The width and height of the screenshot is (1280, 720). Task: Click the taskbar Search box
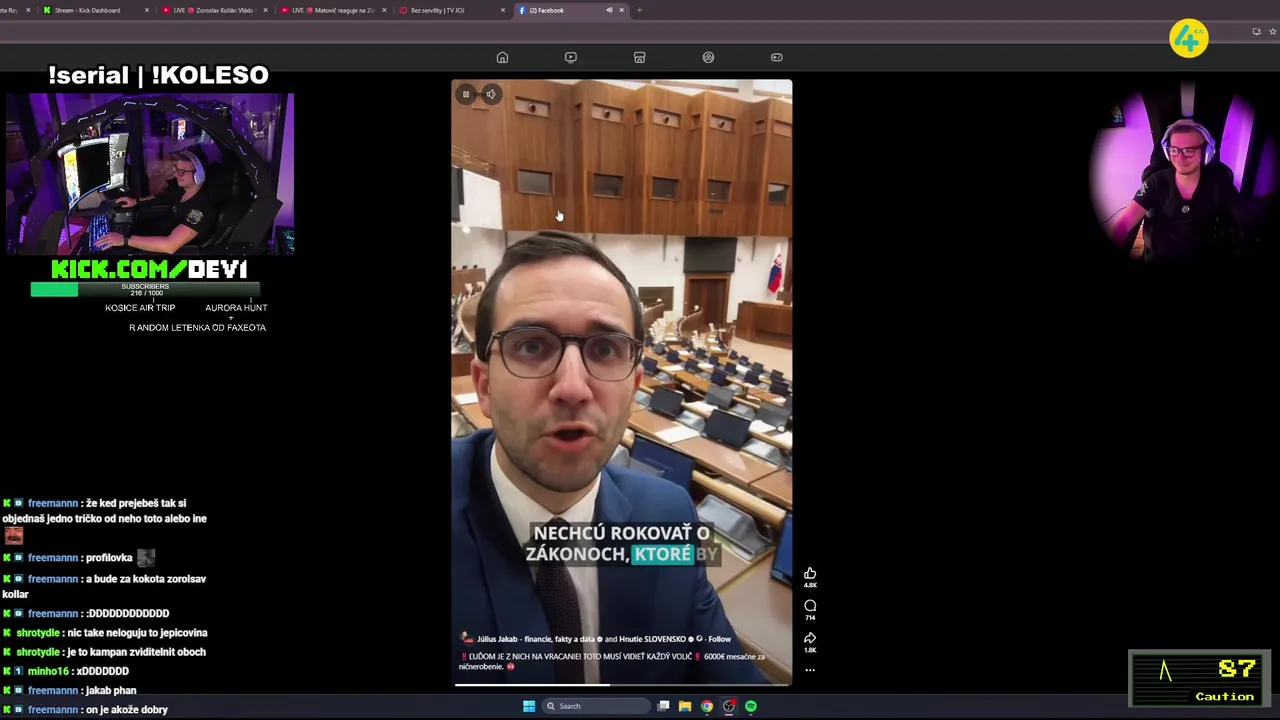594,706
